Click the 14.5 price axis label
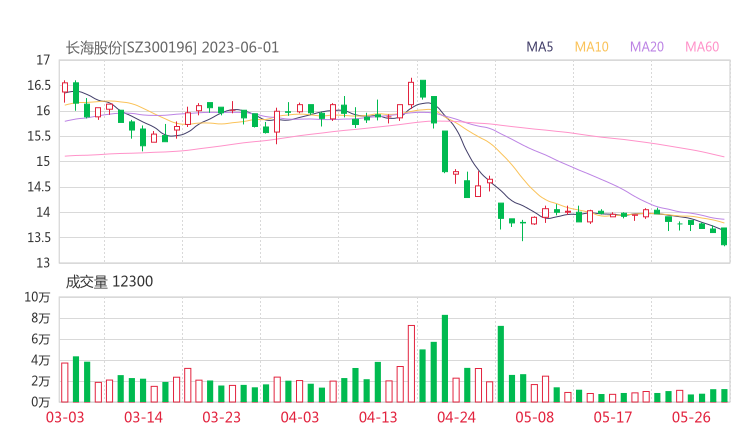The height and width of the screenshot is (440, 740). pos(39,187)
